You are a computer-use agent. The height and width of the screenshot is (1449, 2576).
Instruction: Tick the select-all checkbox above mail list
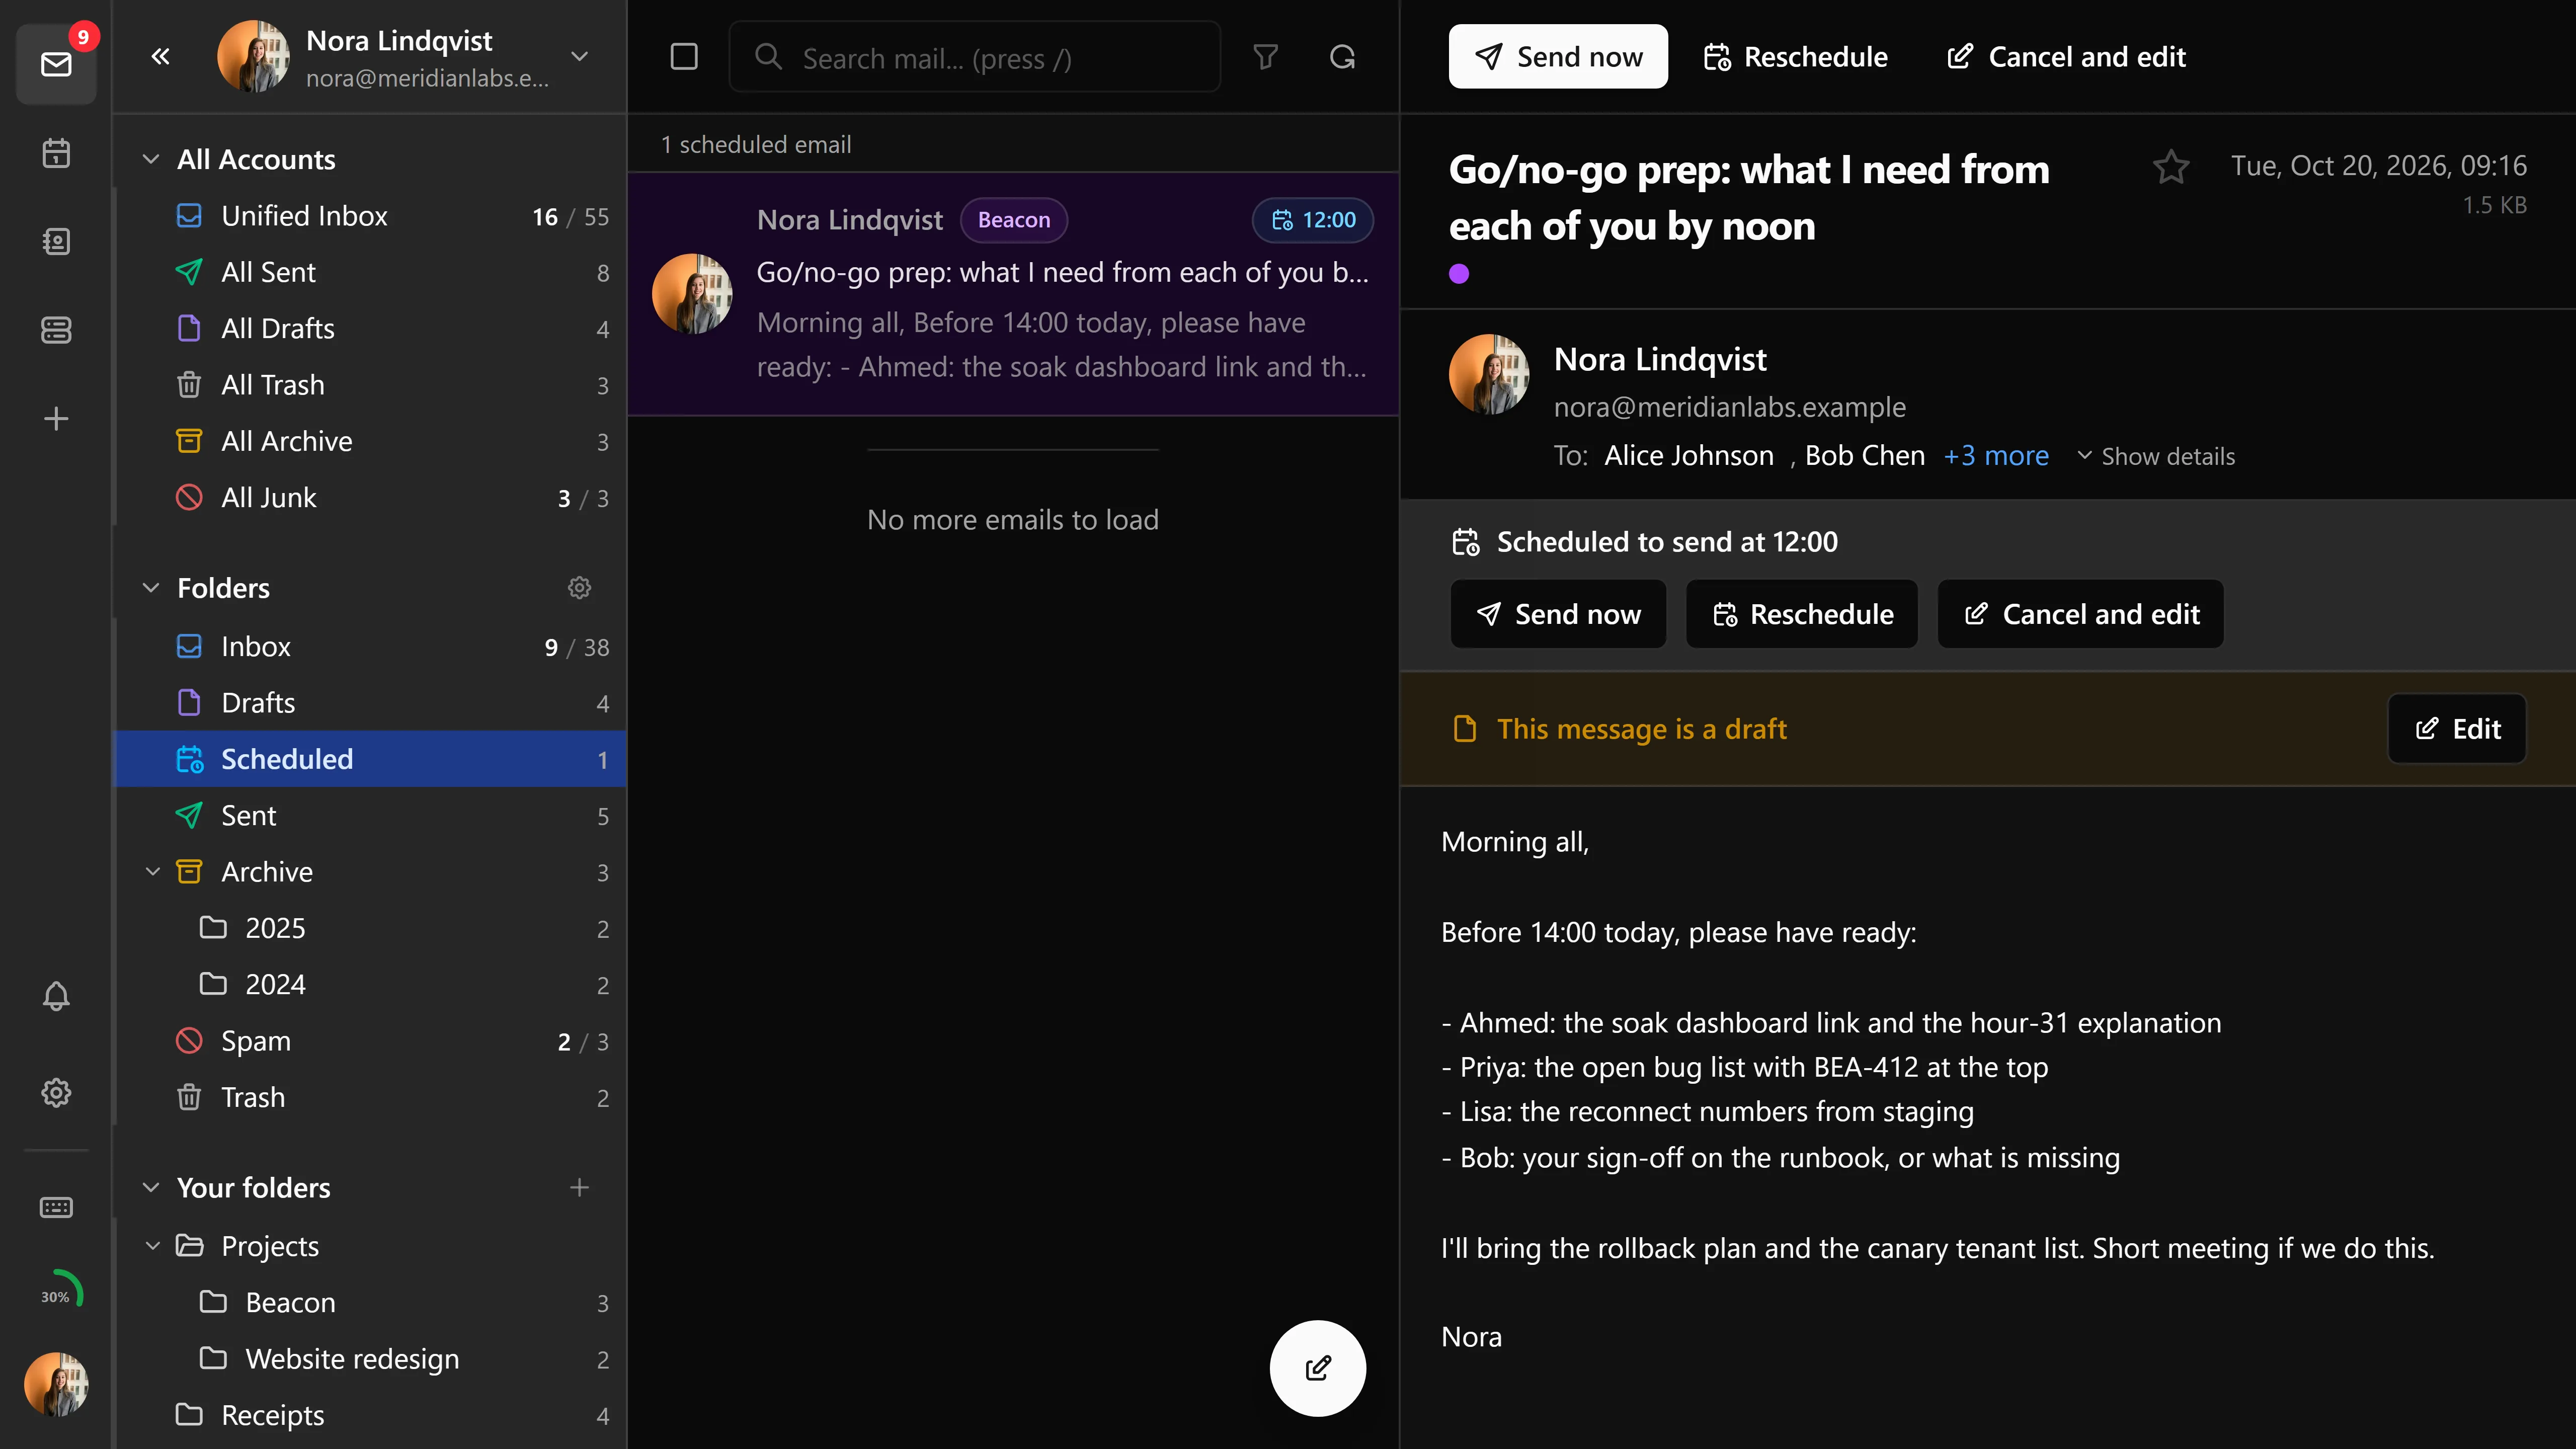click(x=684, y=57)
